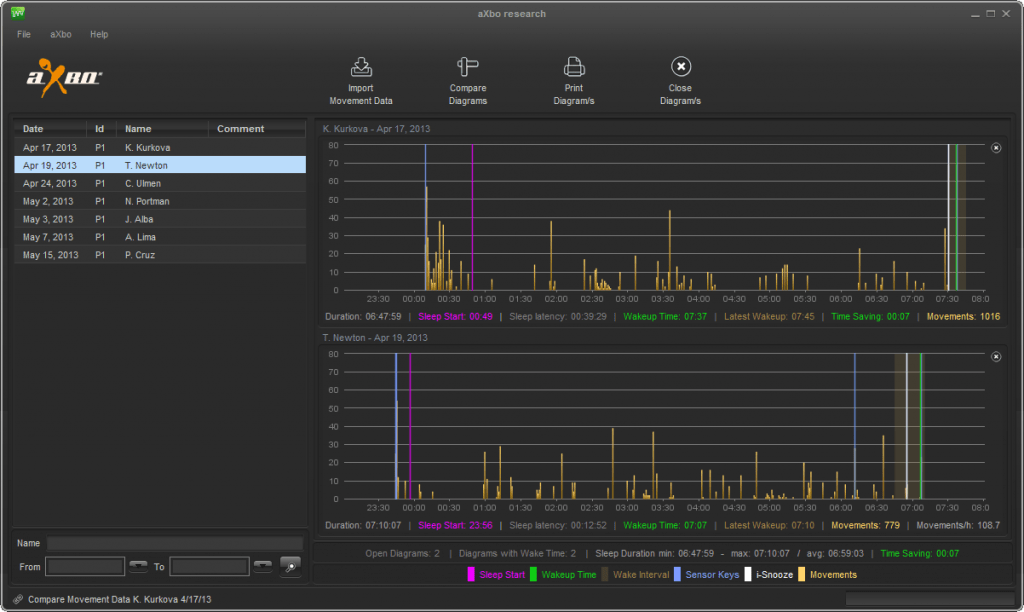Screen dimensions: 1024x612
Task: Open the To date picker dropdown
Action: pos(261,566)
